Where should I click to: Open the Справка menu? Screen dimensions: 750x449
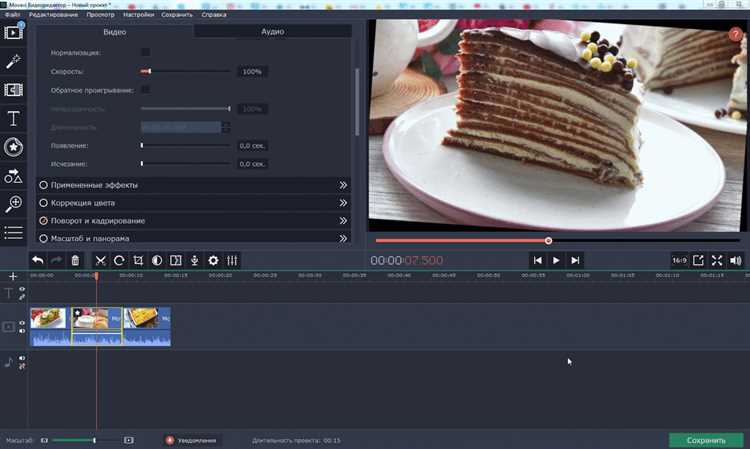pos(214,15)
